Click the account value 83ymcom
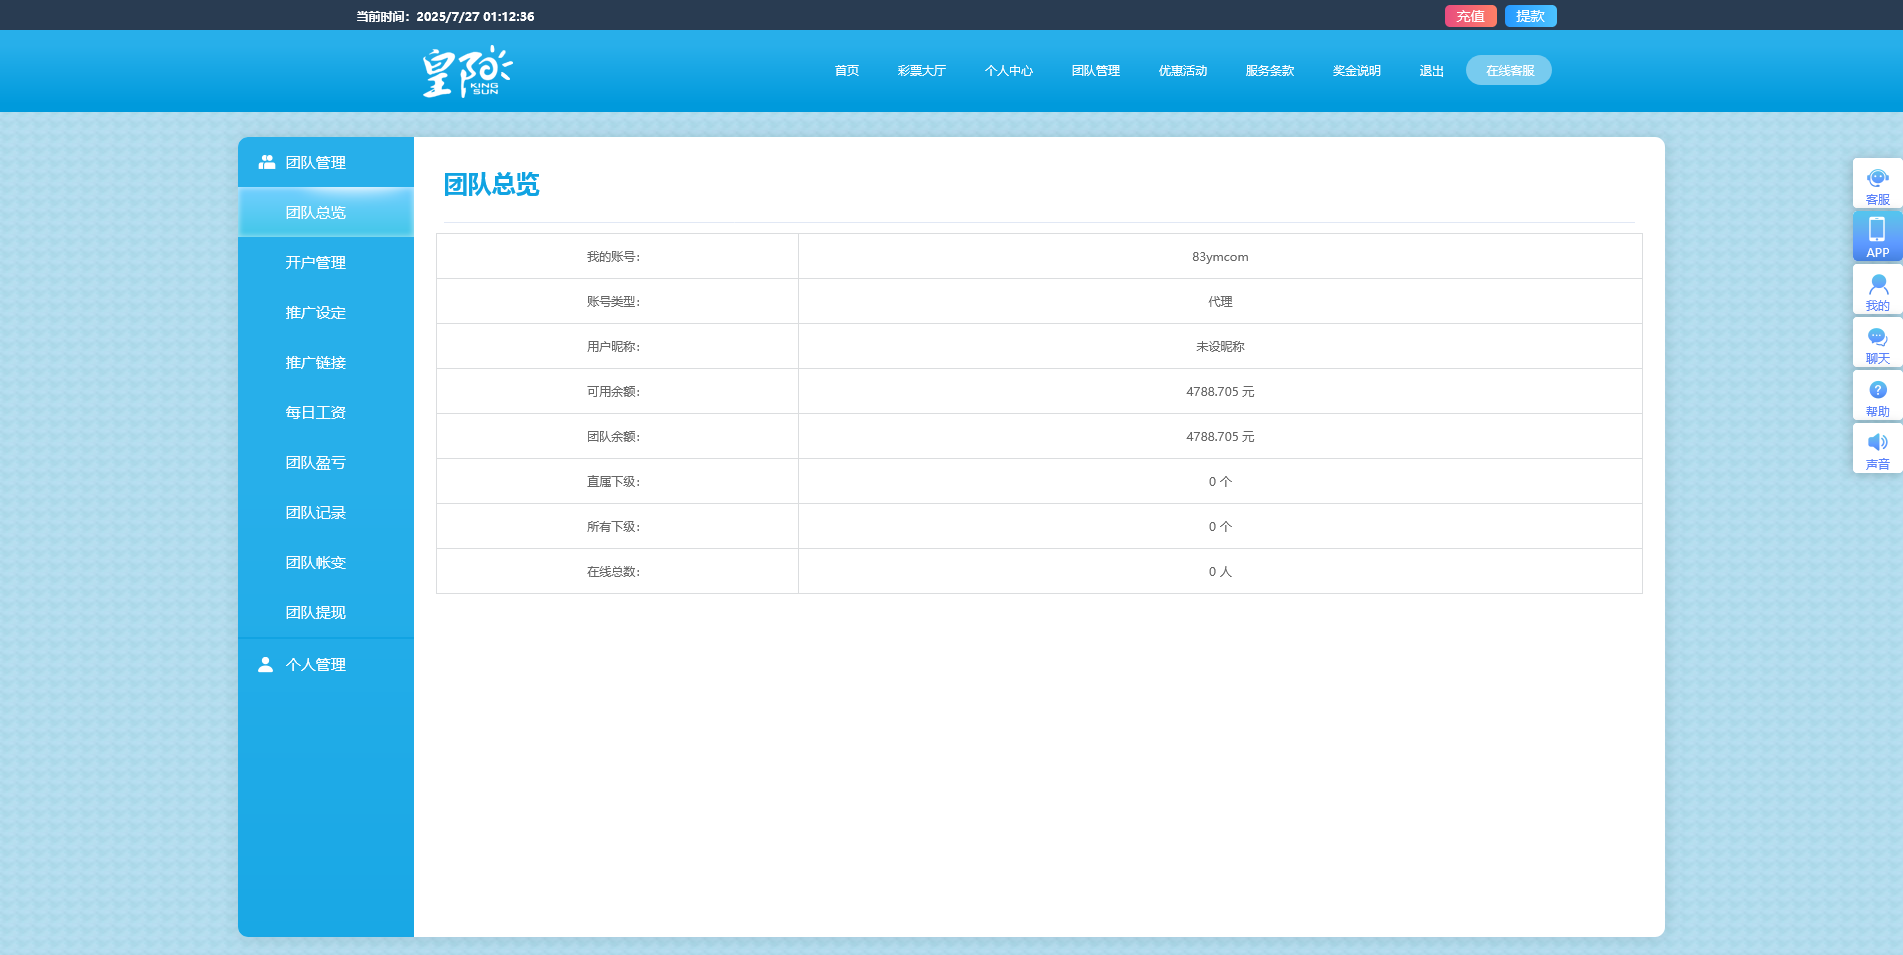The width and height of the screenshot is (1903, 955). click(x=1220, y=257)
